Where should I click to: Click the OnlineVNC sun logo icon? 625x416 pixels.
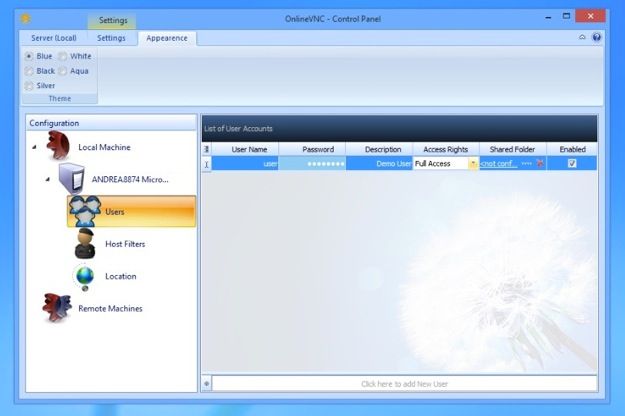(x=26, y=18)
